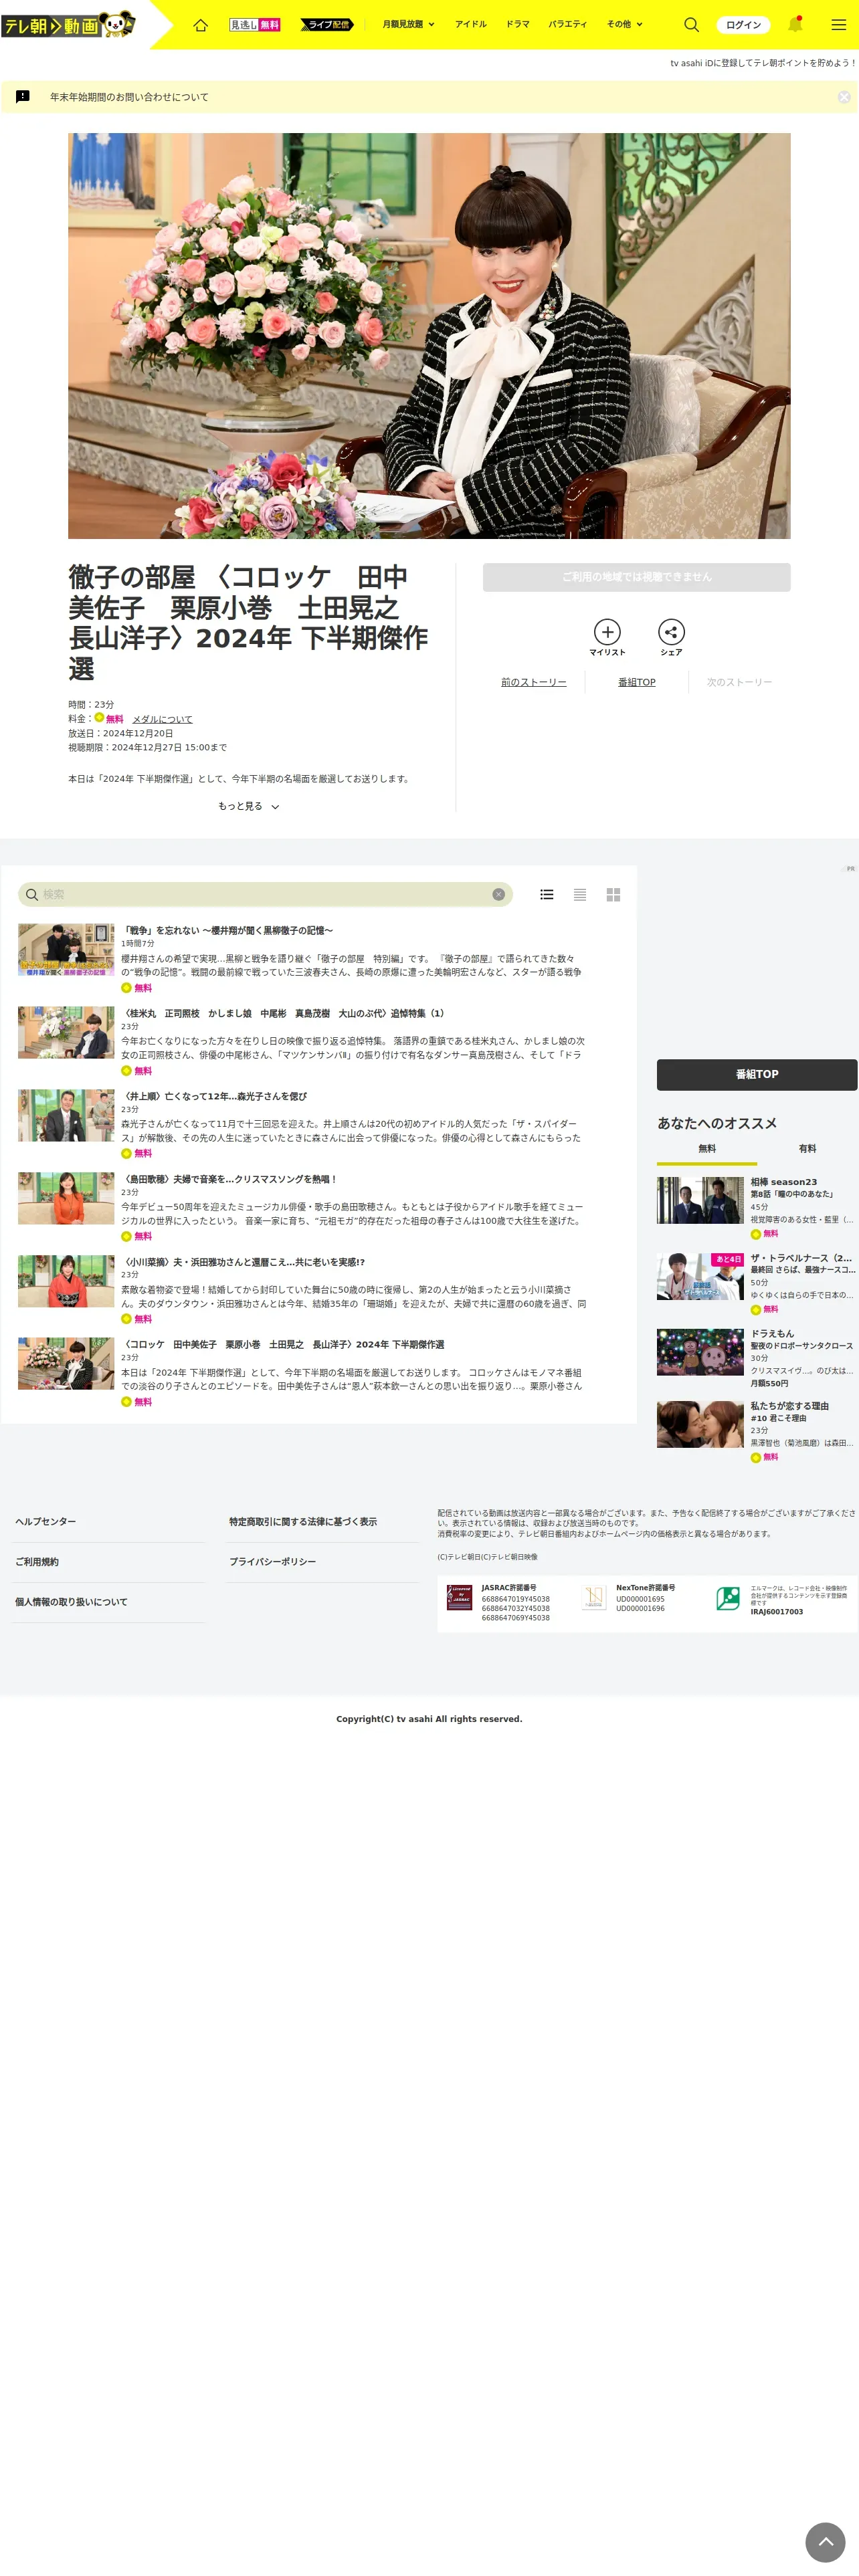Open 個人情報の取り扱いについて footer link
The height and width of the screenshot is (2576, 859).
pos(71,1601)
